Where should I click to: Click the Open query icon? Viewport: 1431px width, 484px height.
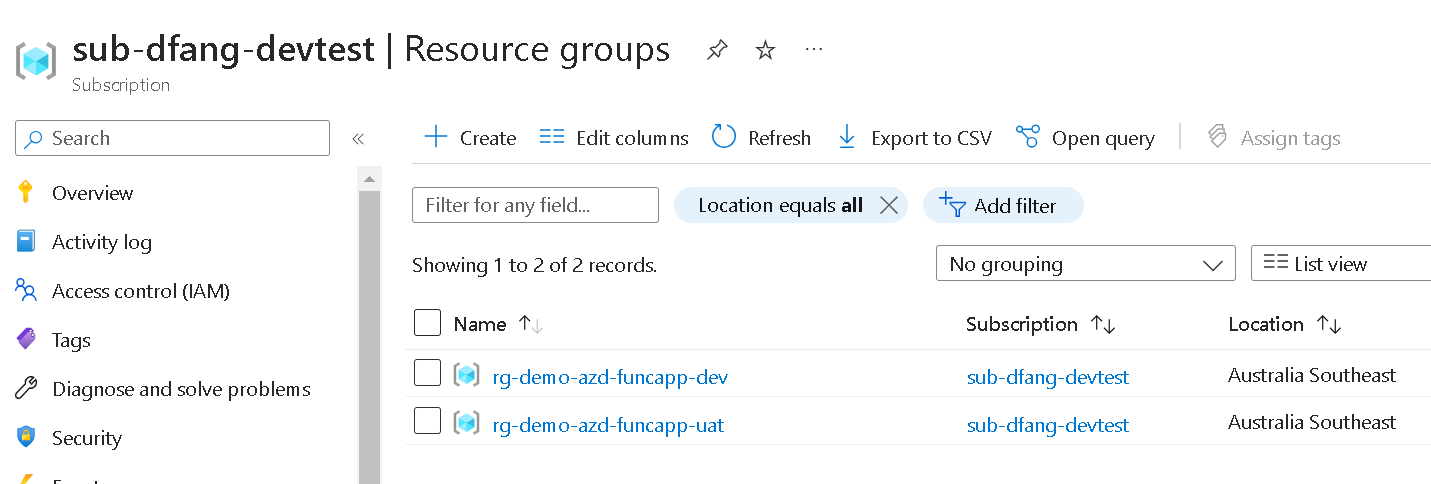coord(1027,137)
